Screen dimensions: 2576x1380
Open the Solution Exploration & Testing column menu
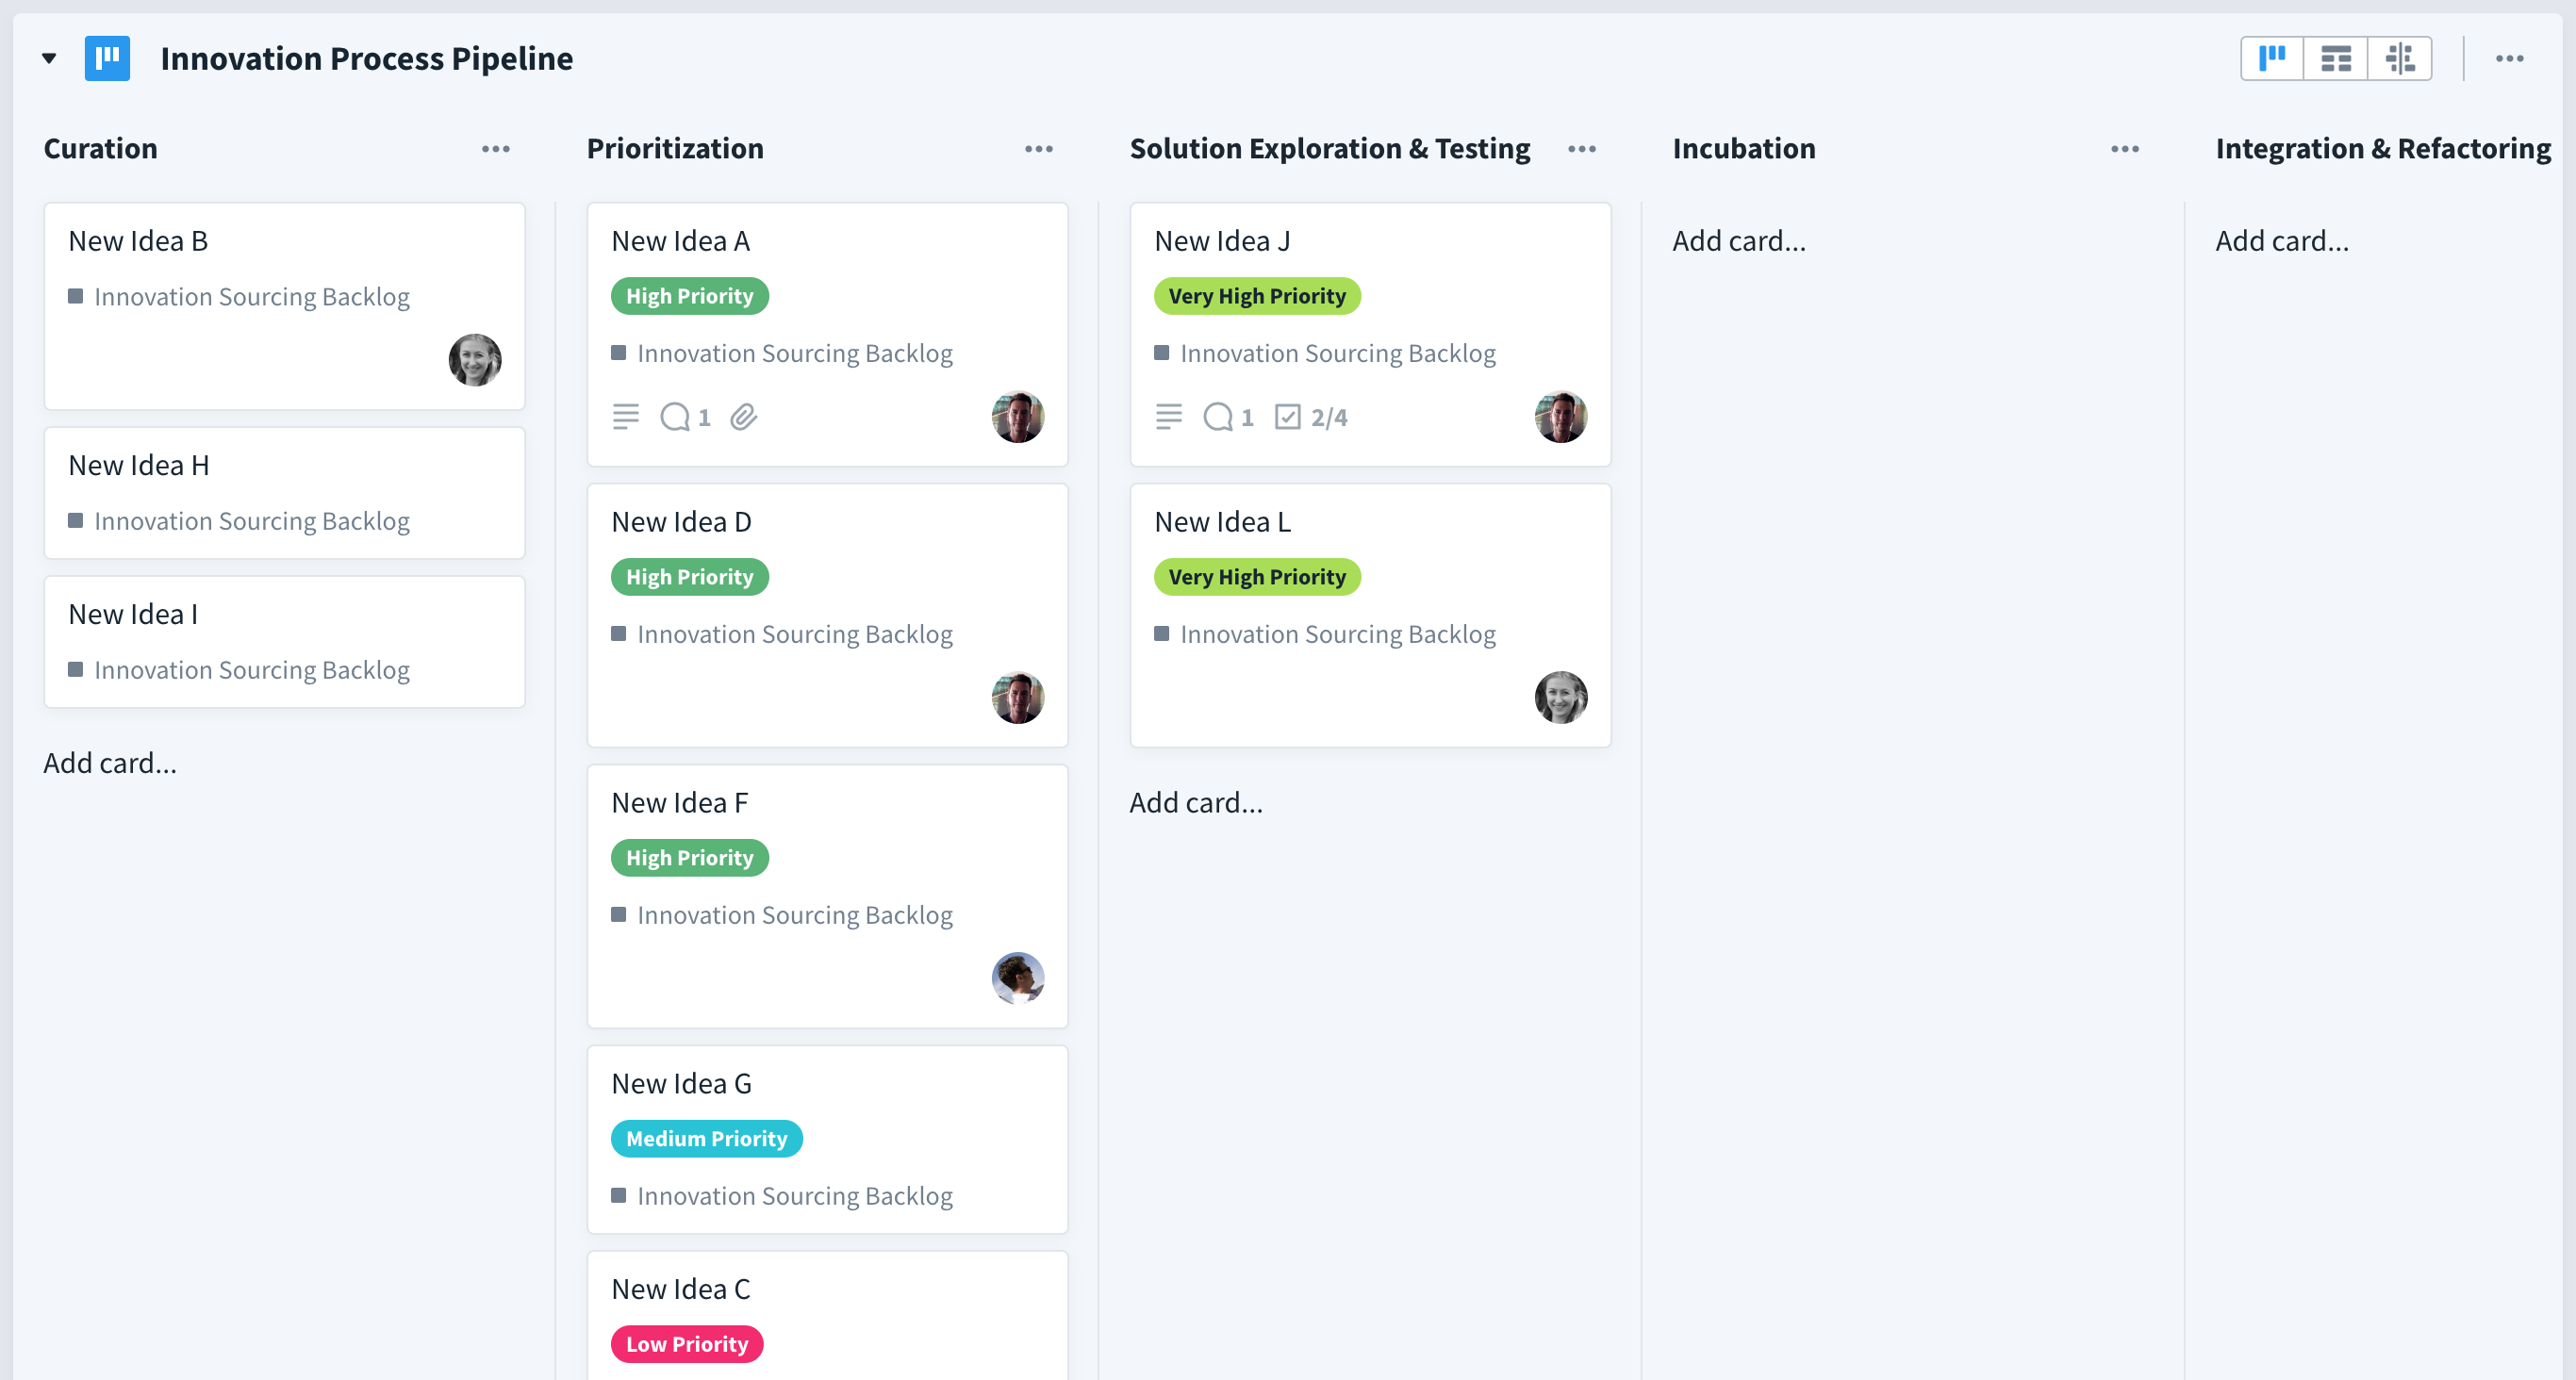tap(1581, 149)
